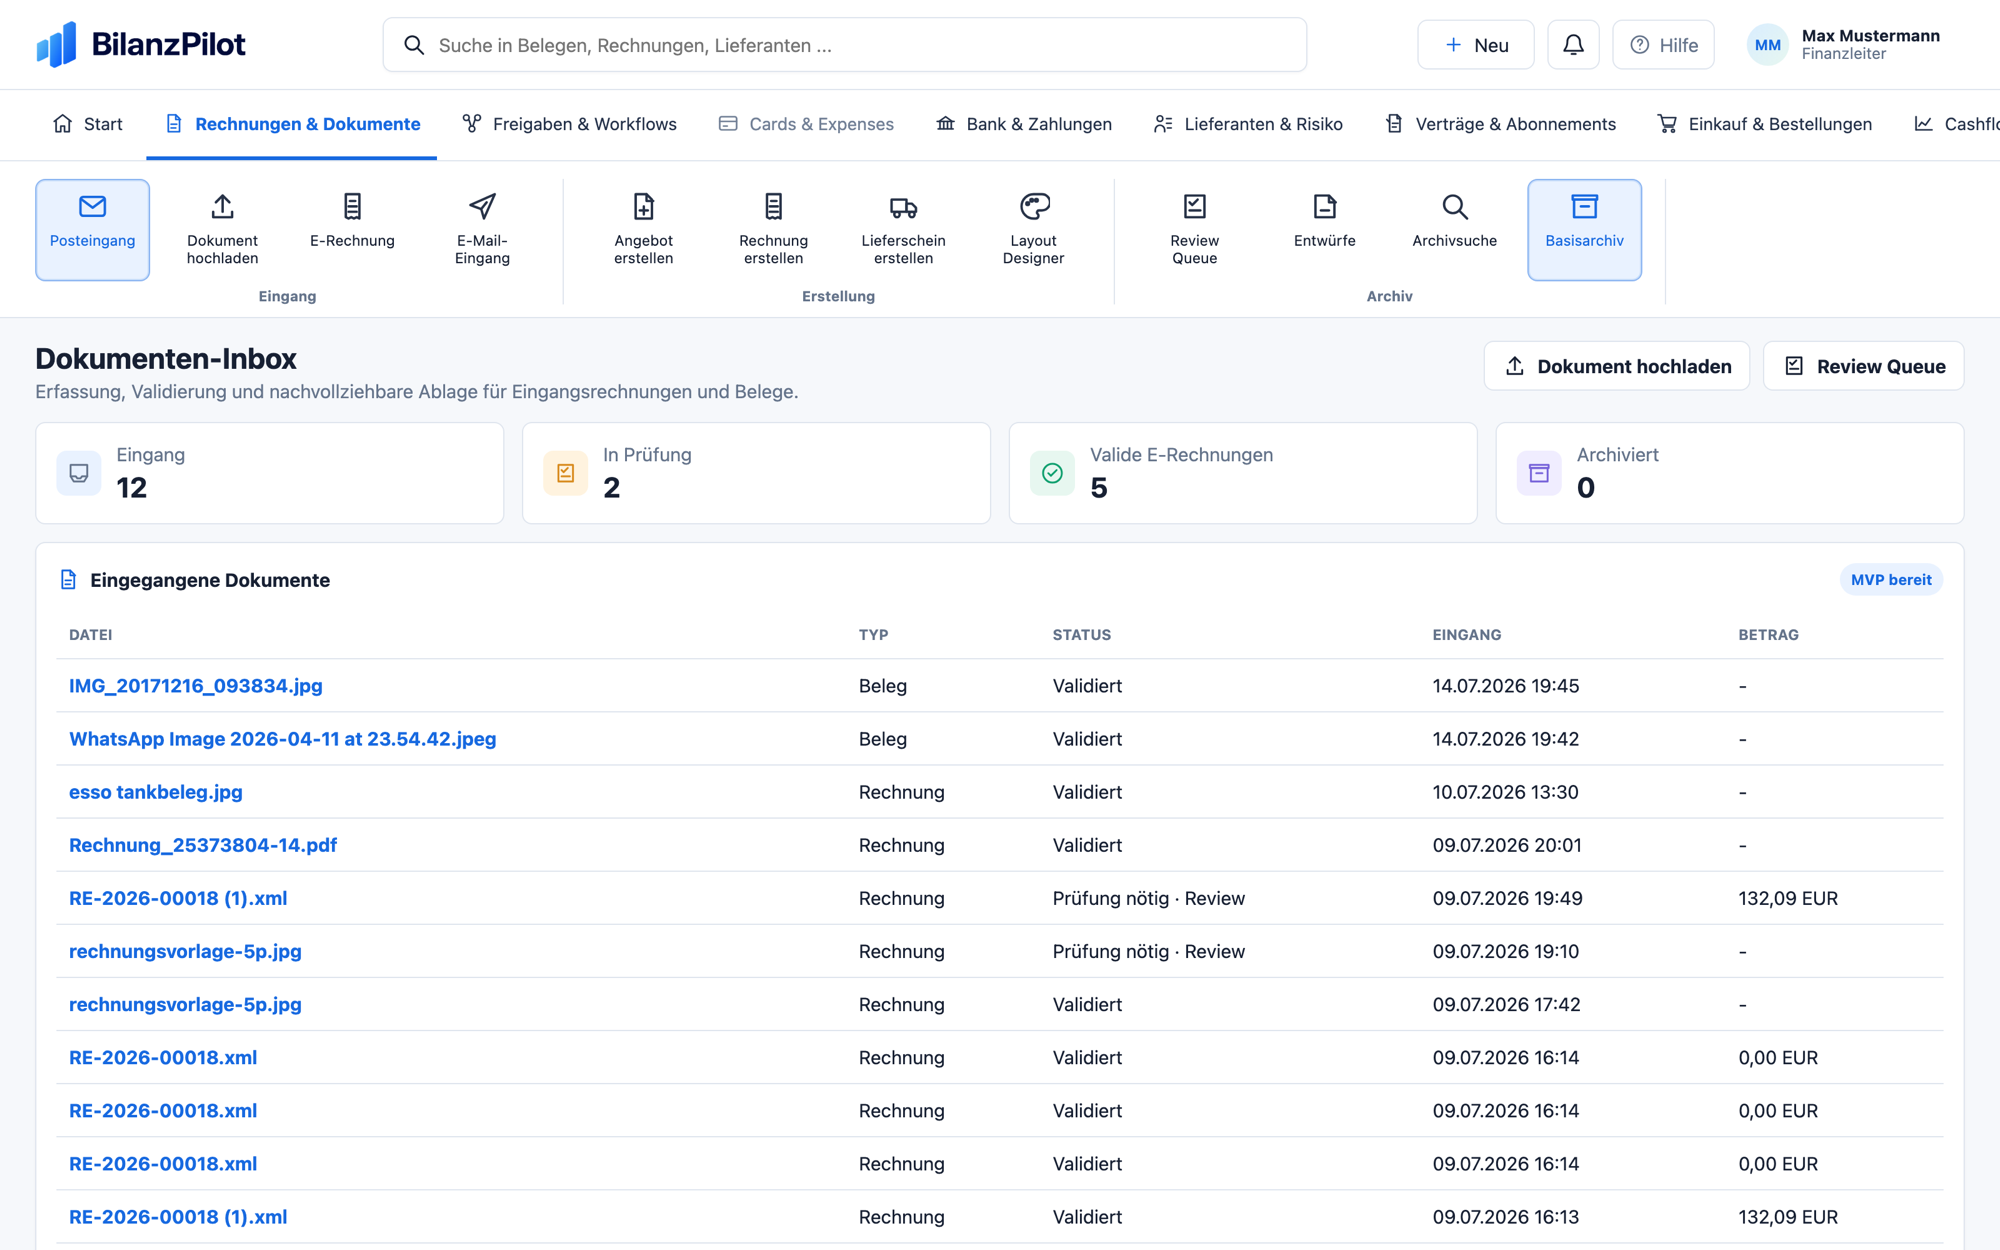
Task: Open Einkauf & Bestellungen tab
Action: click(x=1764, y=124)
